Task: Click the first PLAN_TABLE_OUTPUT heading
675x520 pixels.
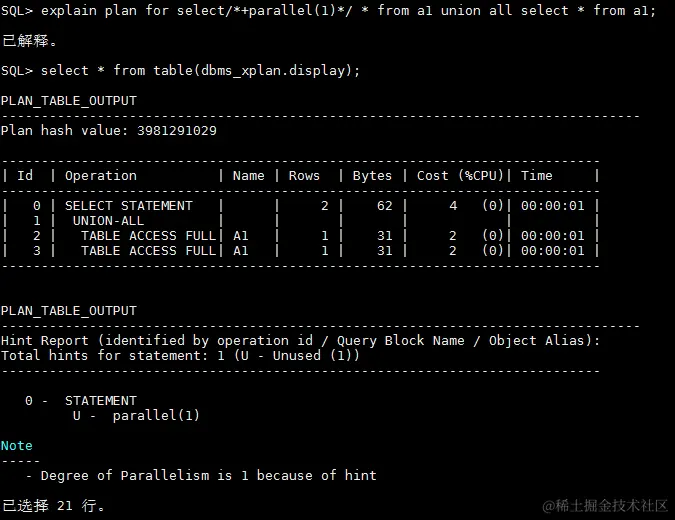Action: [x=69, y=101]
